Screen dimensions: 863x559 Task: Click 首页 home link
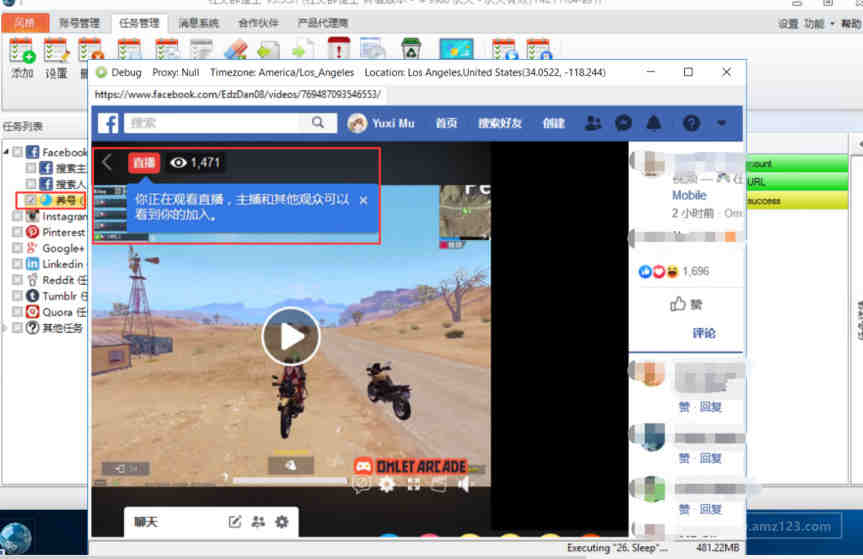[x=446, y=123]
